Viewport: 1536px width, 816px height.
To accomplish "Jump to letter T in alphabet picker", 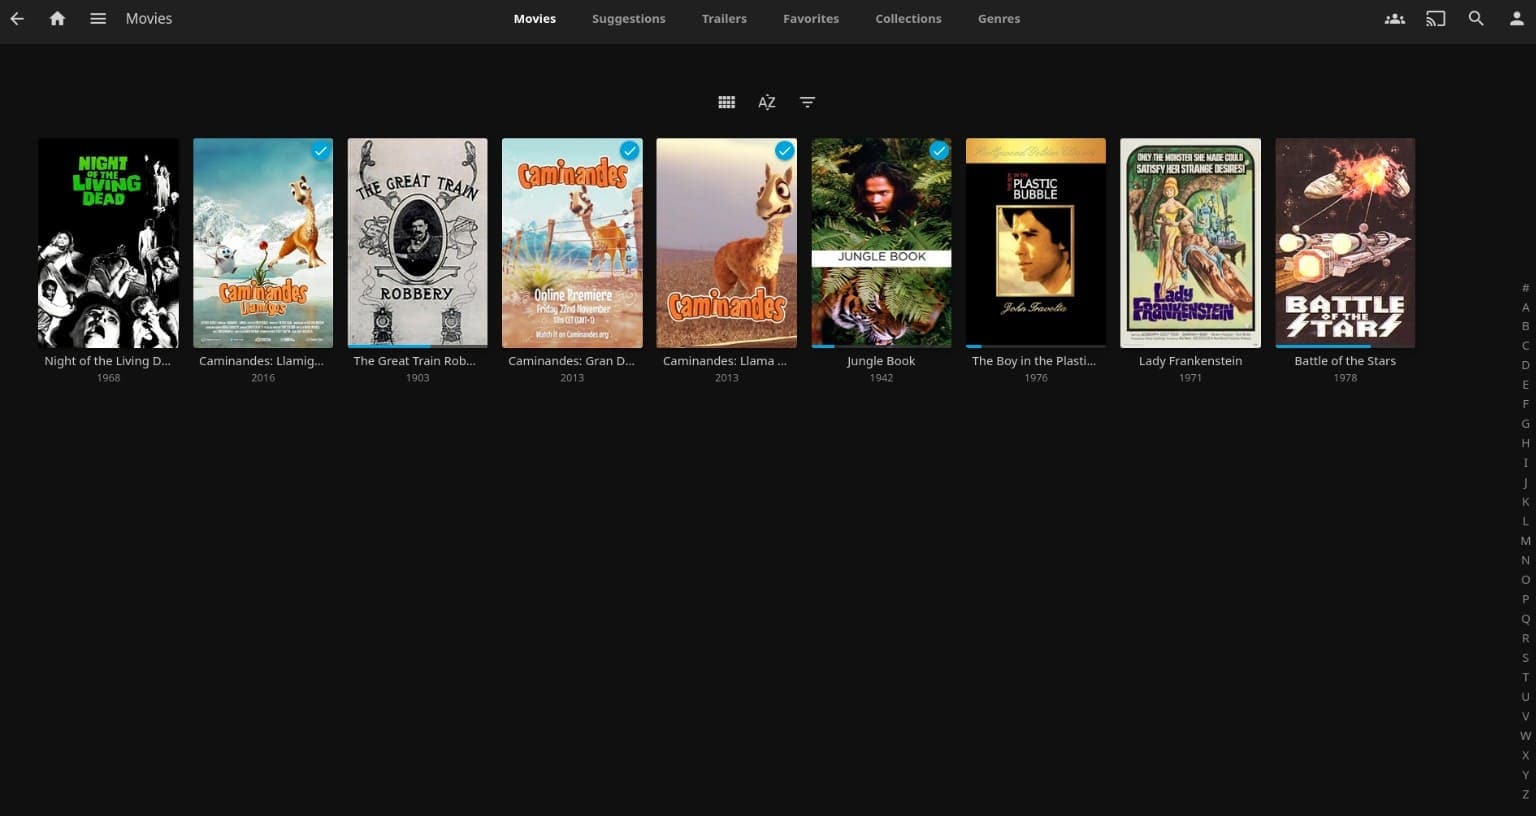I will pyautogui.click(x=1525, y=677).
